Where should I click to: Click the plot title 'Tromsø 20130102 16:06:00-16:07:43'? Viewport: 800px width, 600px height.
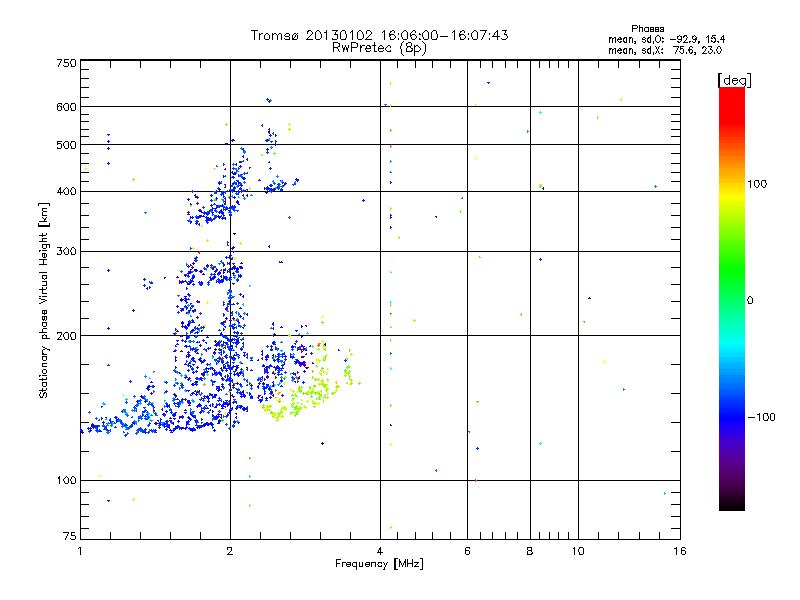click(x=379, y=35)
